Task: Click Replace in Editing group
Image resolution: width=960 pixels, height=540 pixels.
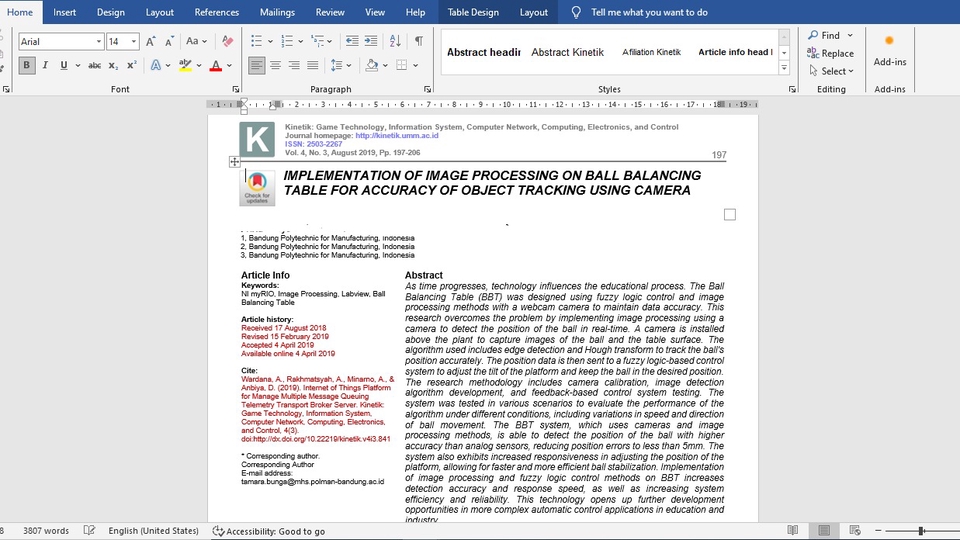Action: pyautogui.click(x=830, y=53)
